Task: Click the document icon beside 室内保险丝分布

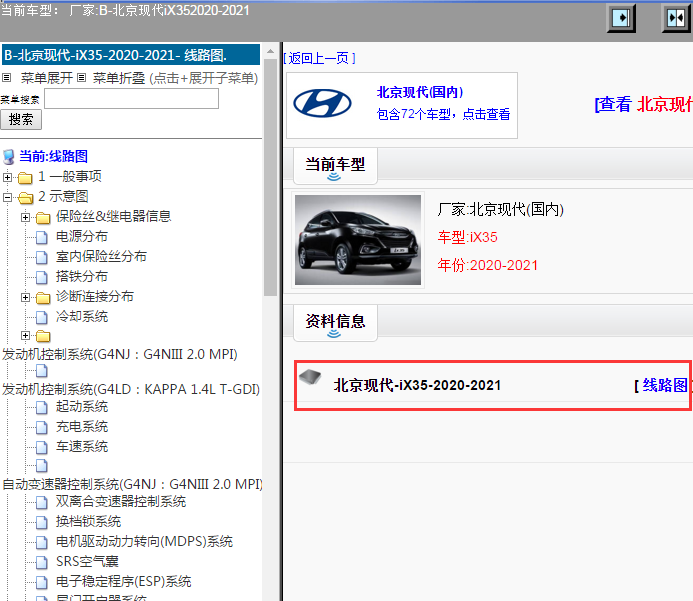Action: pos(42,257)
